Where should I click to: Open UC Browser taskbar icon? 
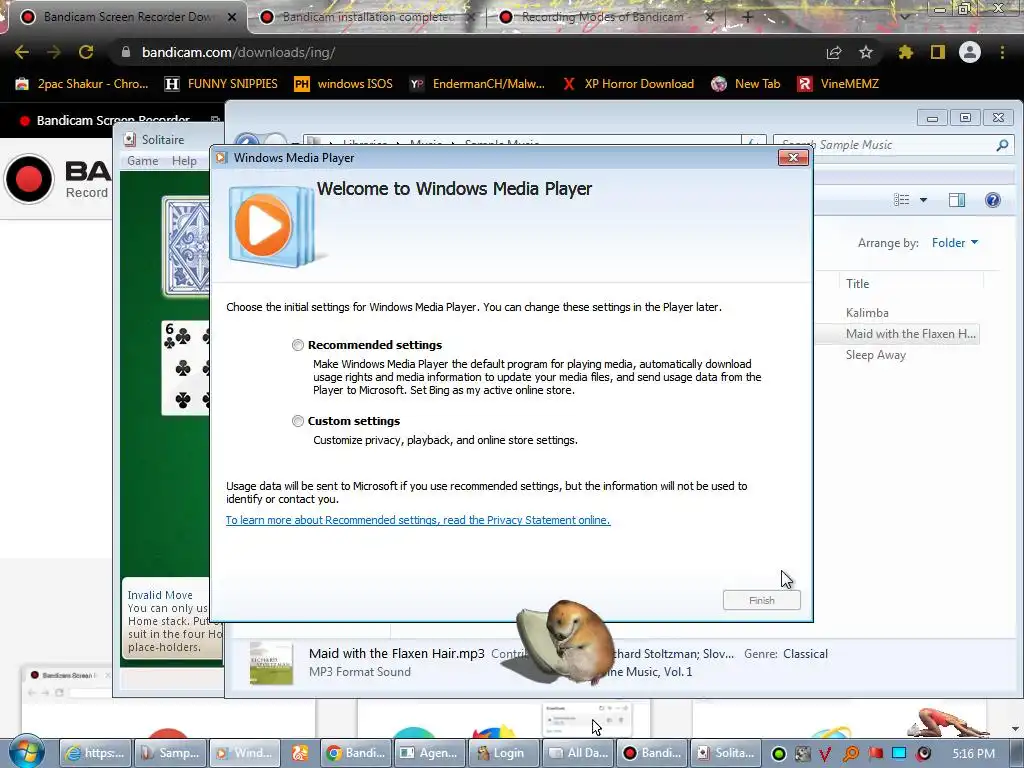pyautogui.click(x=300, y=753)
